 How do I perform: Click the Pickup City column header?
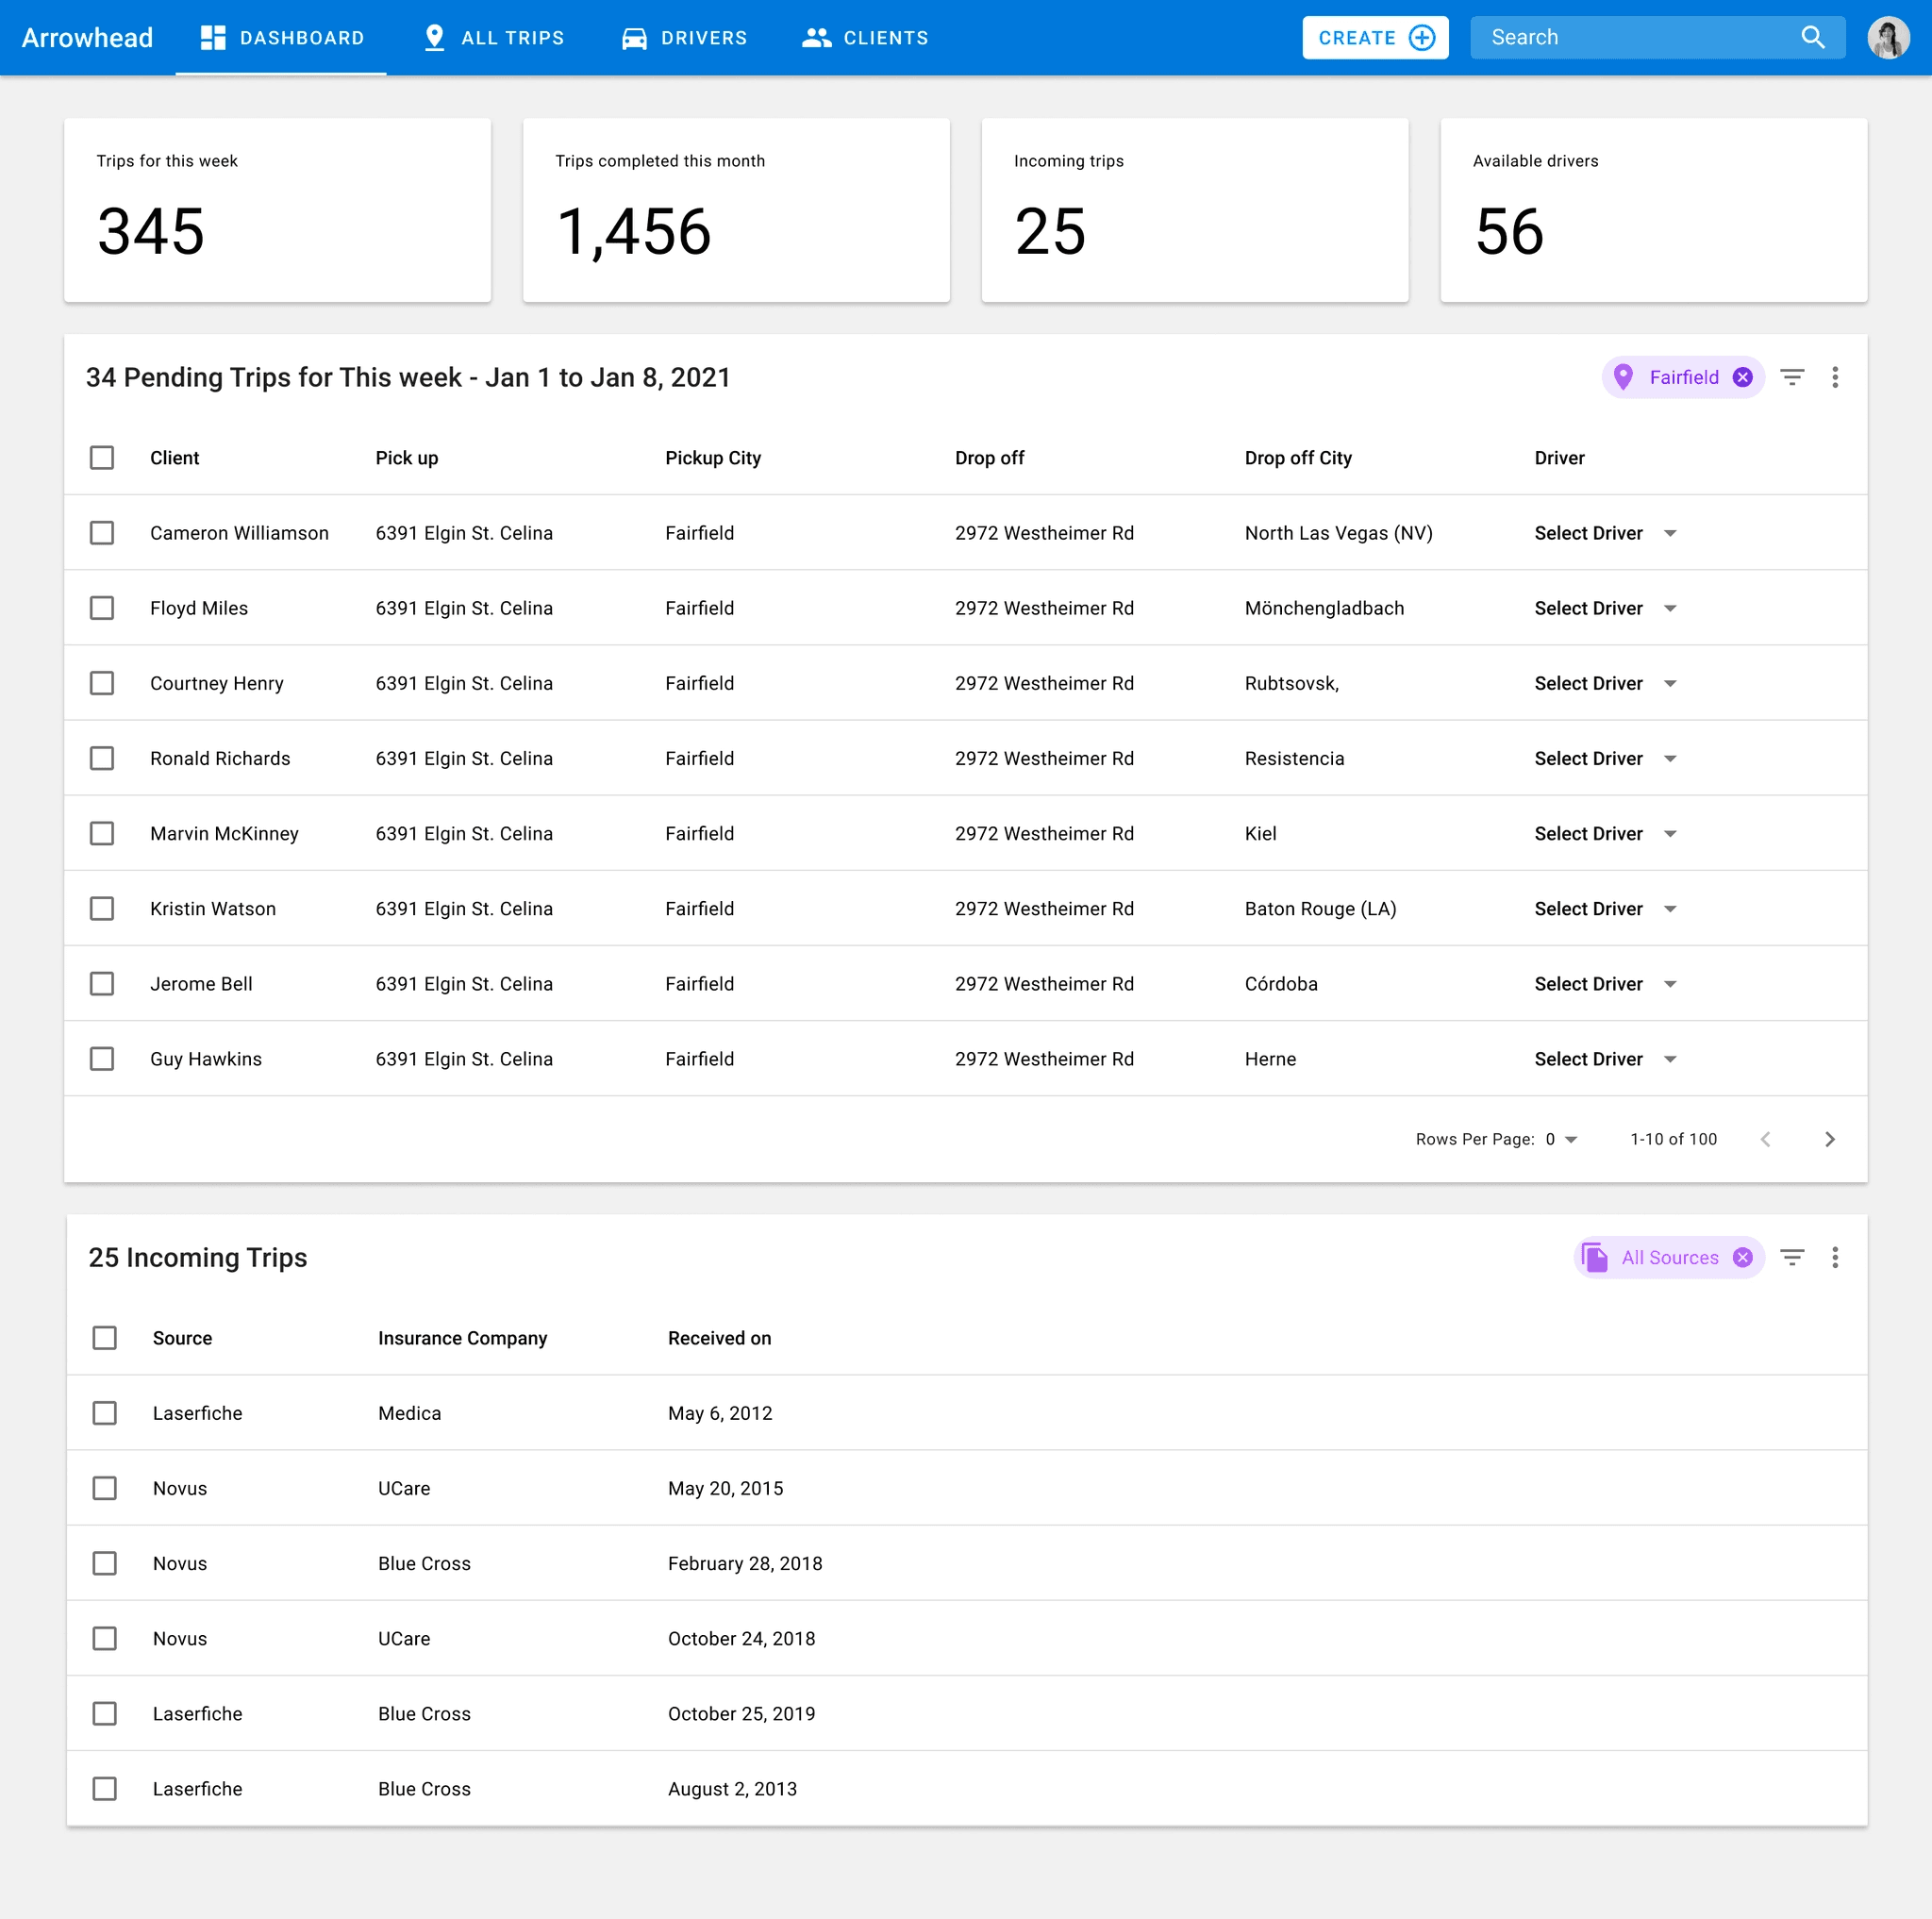[x=713, y=458]
